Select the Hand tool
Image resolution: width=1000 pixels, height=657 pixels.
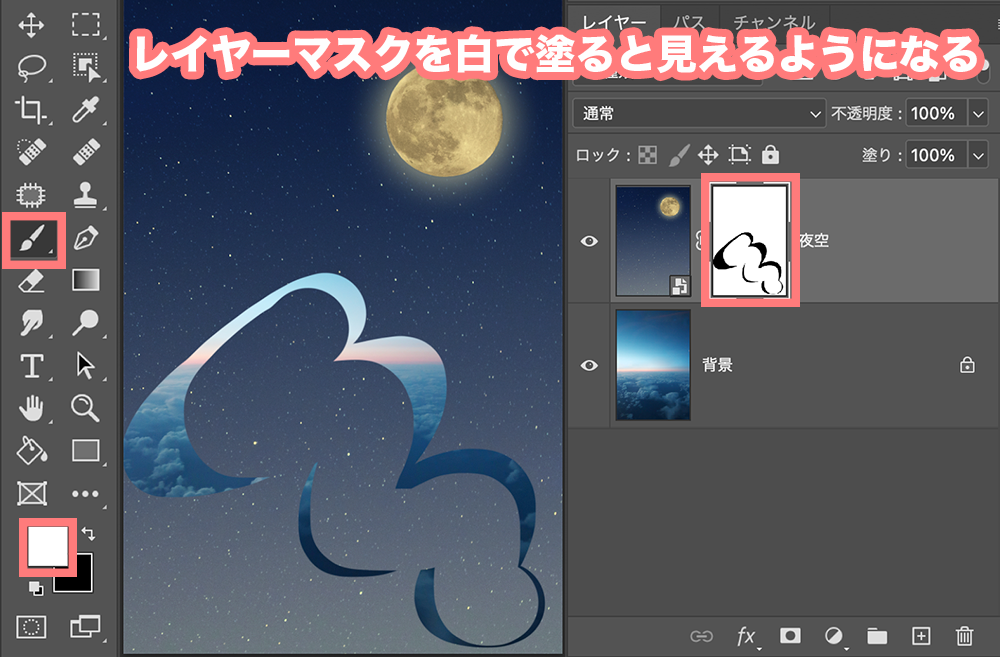point(31,408)
